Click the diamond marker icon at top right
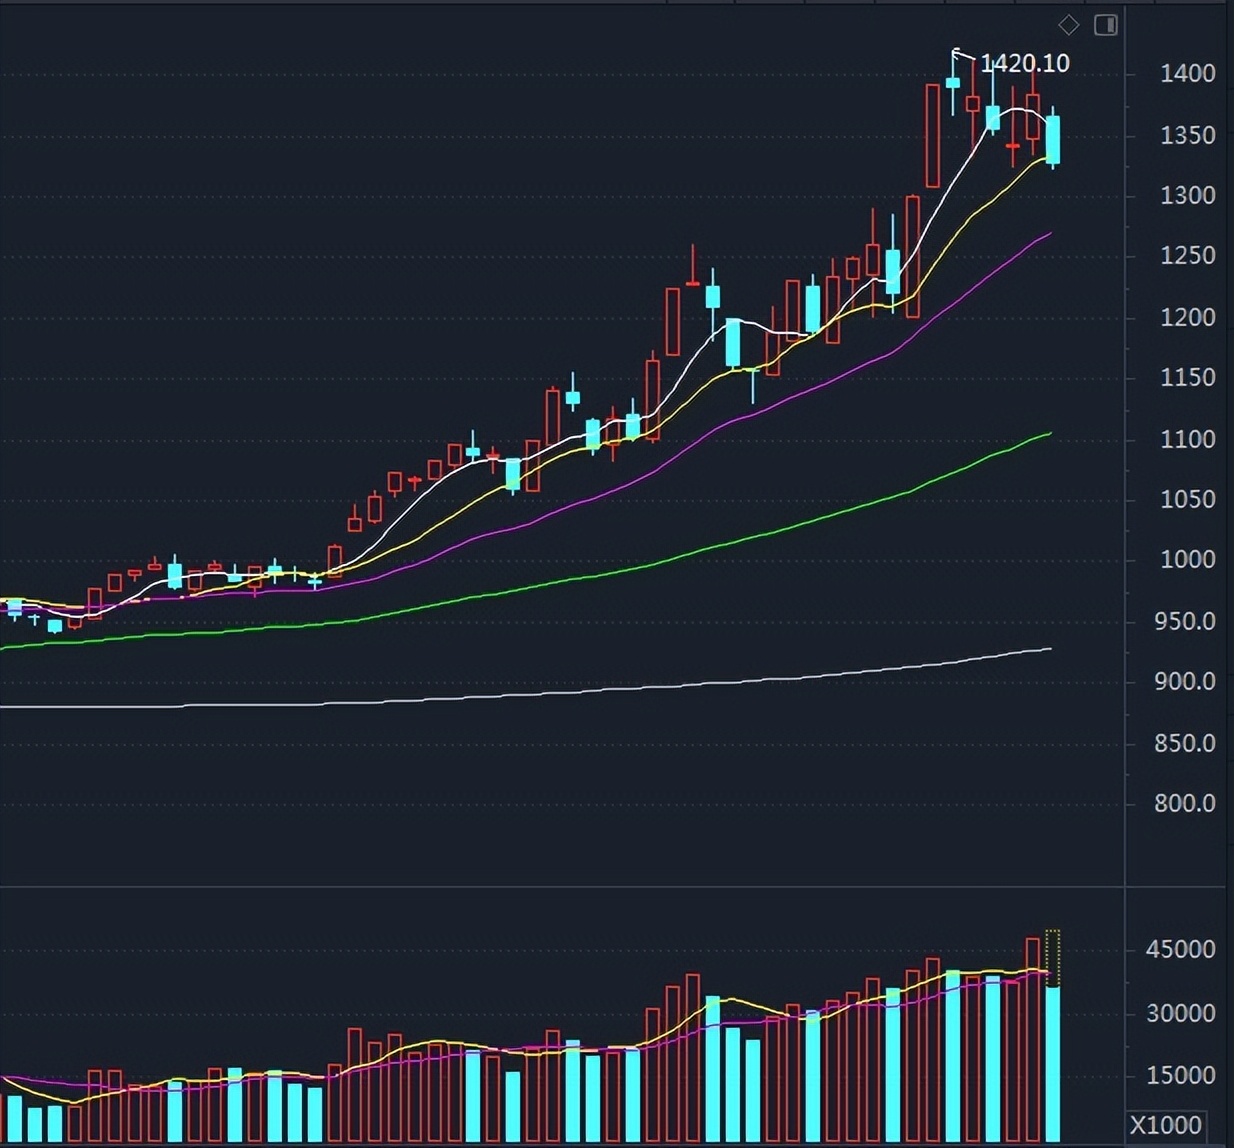Viewport: 1234px width, 1148px height. point(1068,24)
